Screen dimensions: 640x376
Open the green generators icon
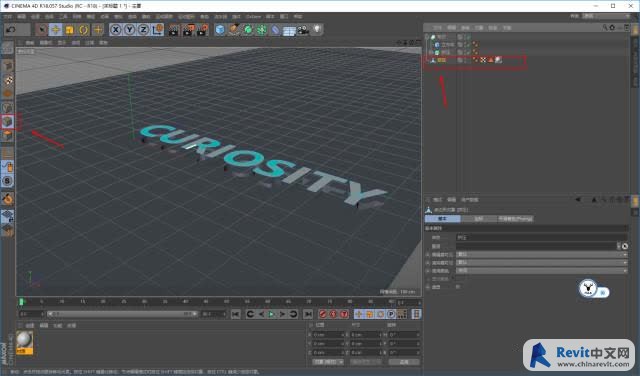click(248, 30)
